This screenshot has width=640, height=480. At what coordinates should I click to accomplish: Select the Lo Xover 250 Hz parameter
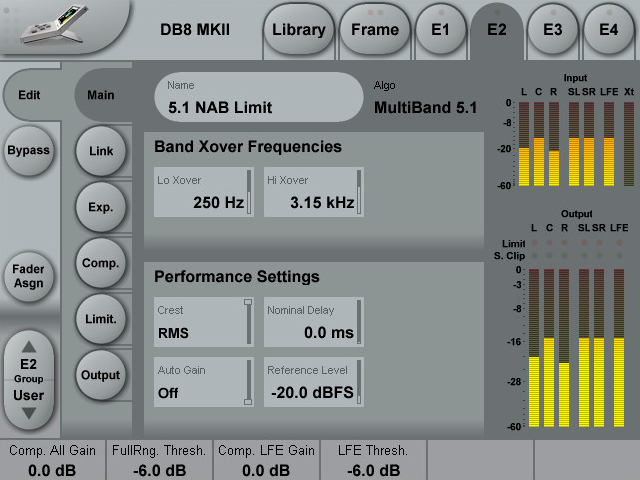[204, 192]
